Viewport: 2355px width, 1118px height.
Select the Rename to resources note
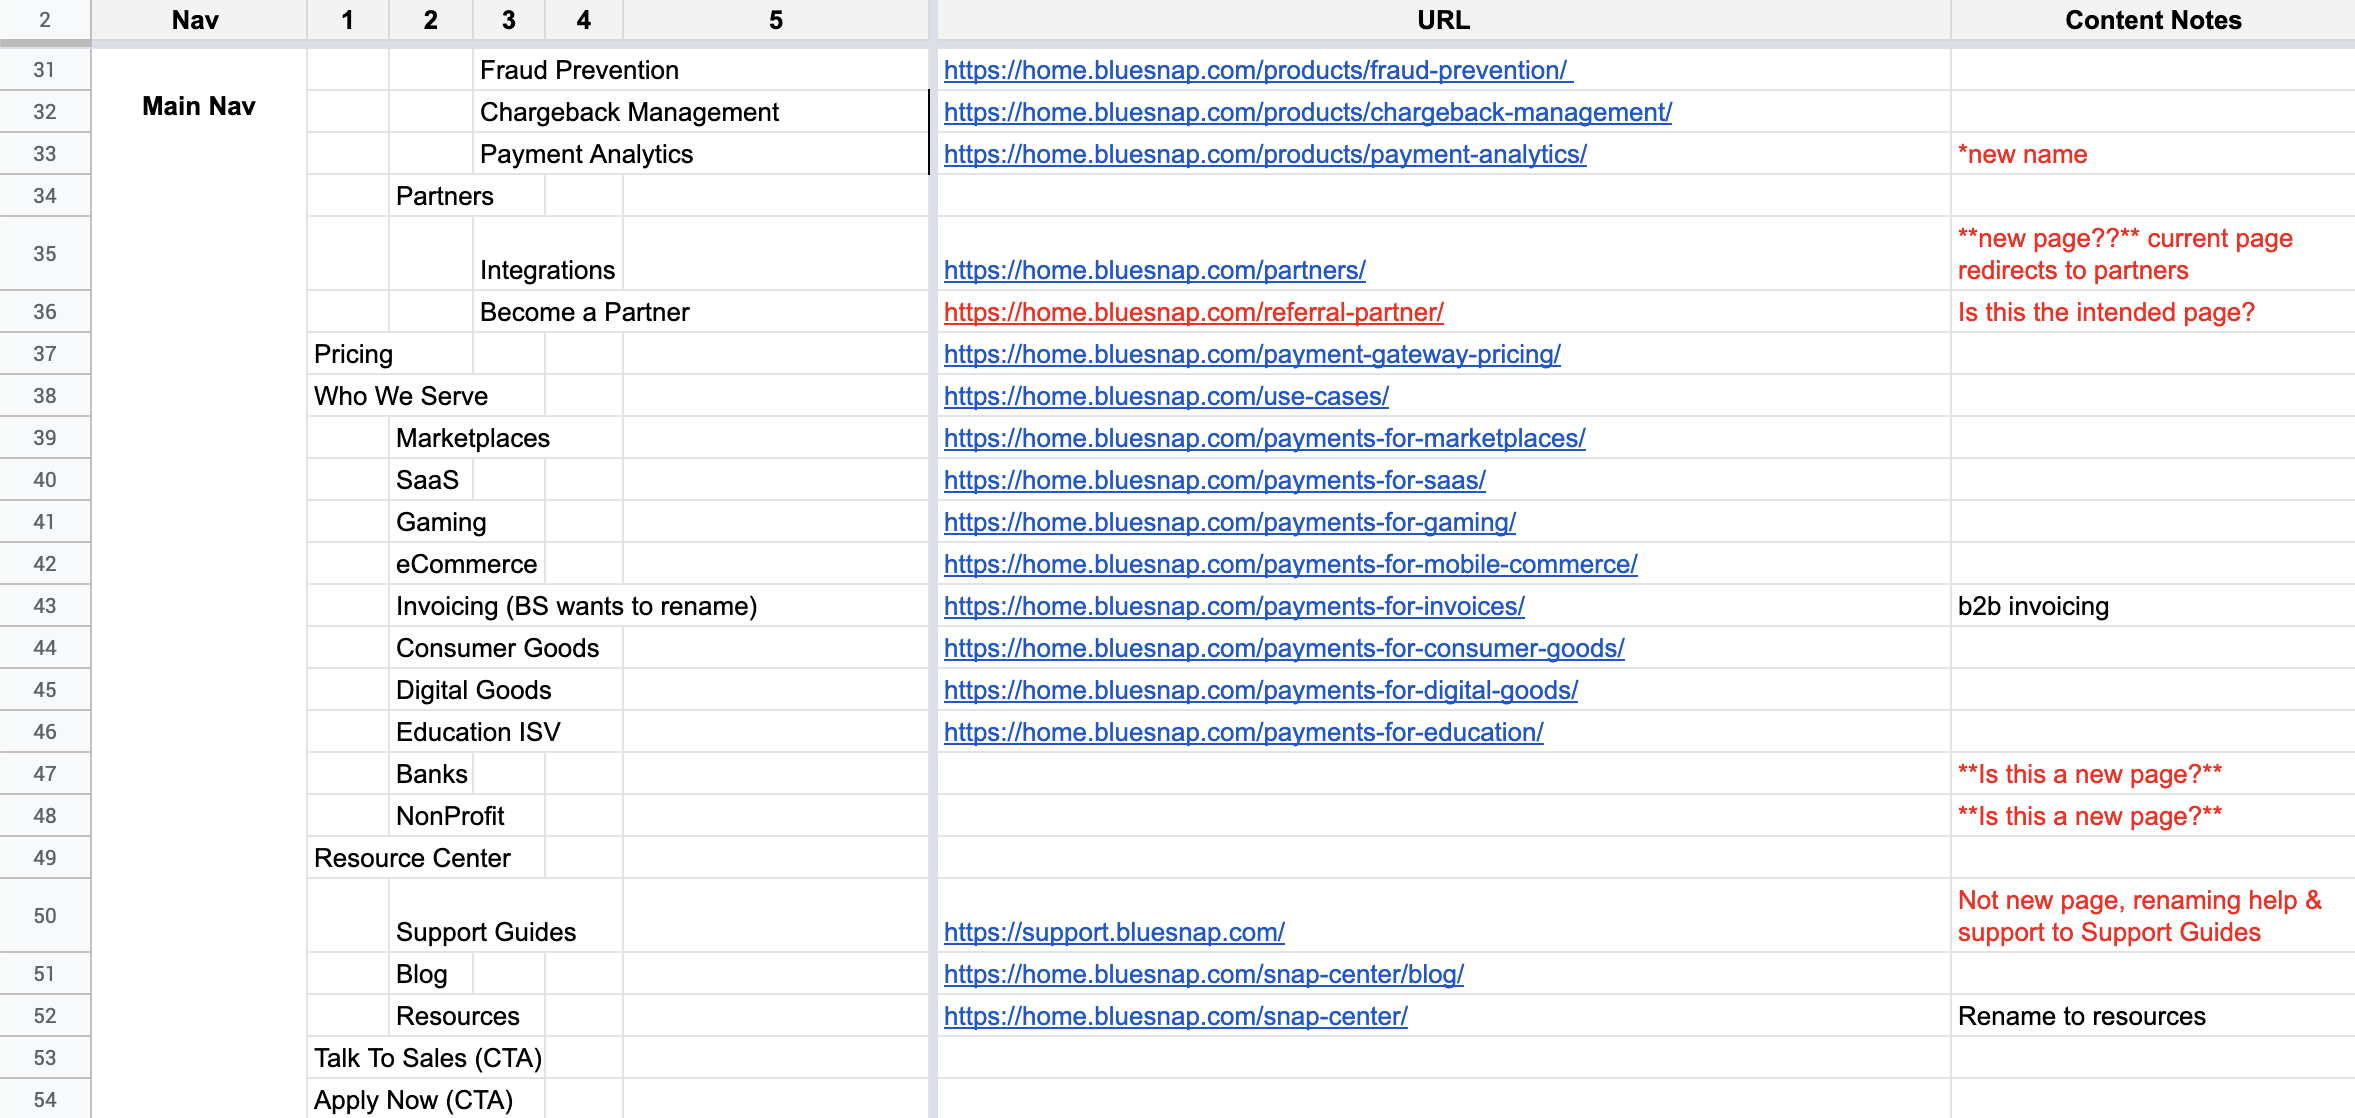click(x=2152, y=1016)
